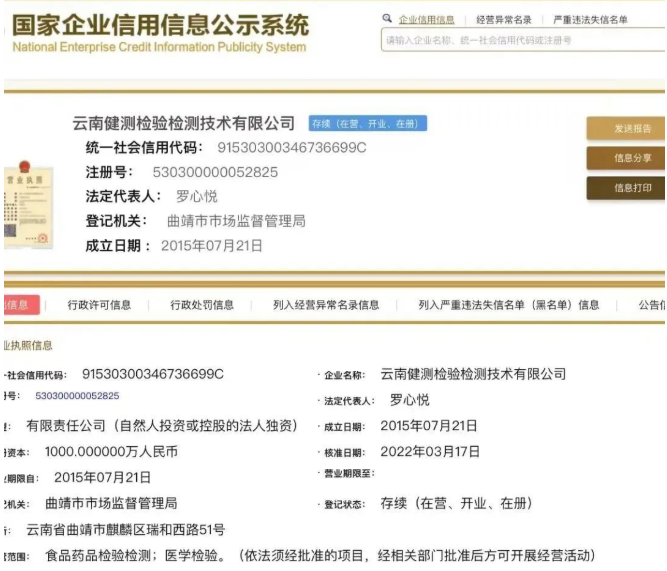Click the blue registration number 530300000052825 link
Viewport: 667px width, 571px height.
77,396
